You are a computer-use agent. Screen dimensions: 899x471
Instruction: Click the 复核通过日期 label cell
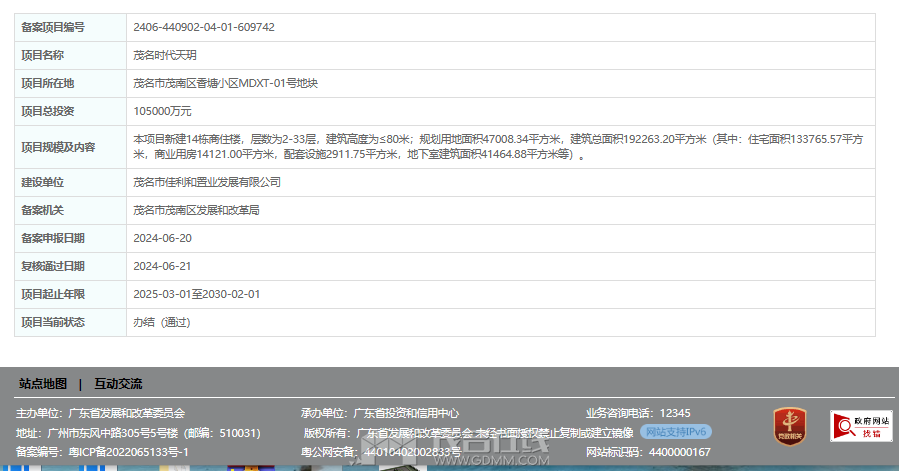coord(71,266)
